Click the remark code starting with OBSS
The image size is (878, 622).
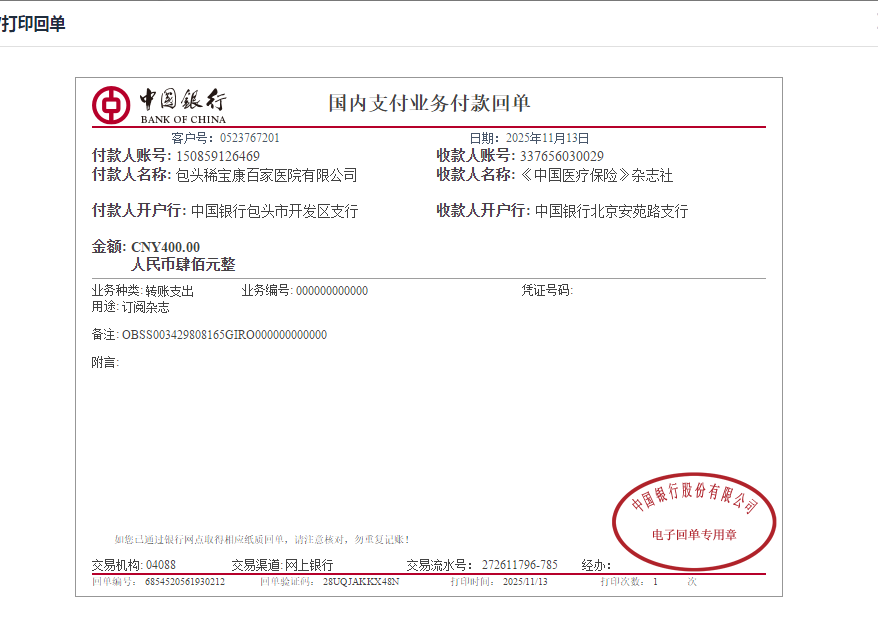coord(224,335)
